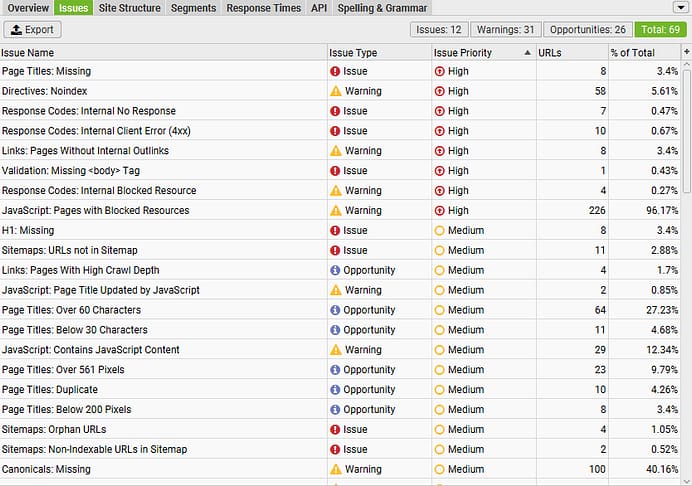The height and width of the screenshot is (486, 692).
Task: Click Issue icon for URLs not in Sitemap
Action: click(335, 250)
